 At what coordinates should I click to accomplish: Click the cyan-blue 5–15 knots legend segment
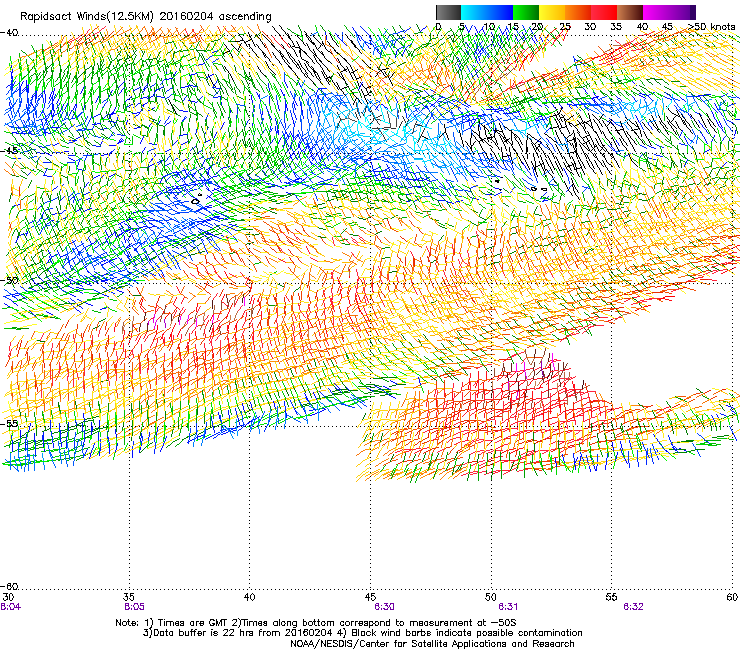[x=487, y=12]
